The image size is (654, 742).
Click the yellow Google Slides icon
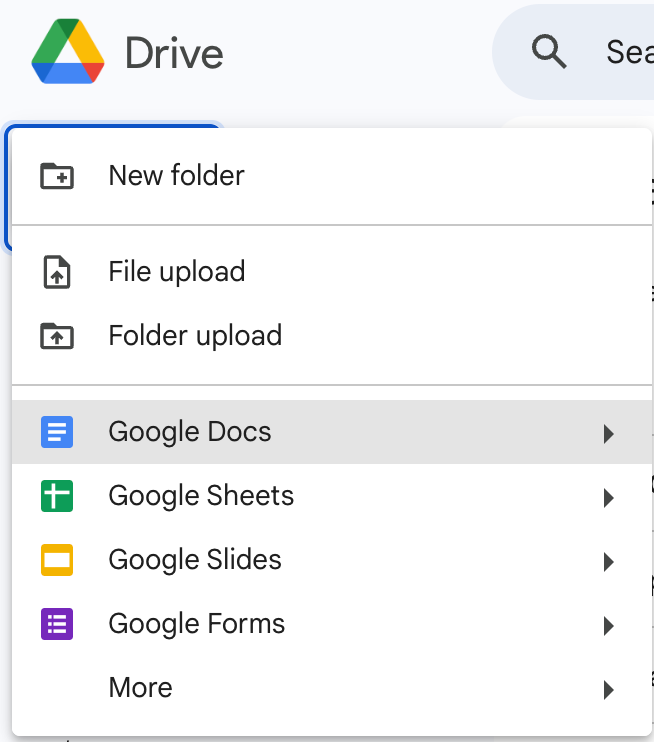coord(57,560)
